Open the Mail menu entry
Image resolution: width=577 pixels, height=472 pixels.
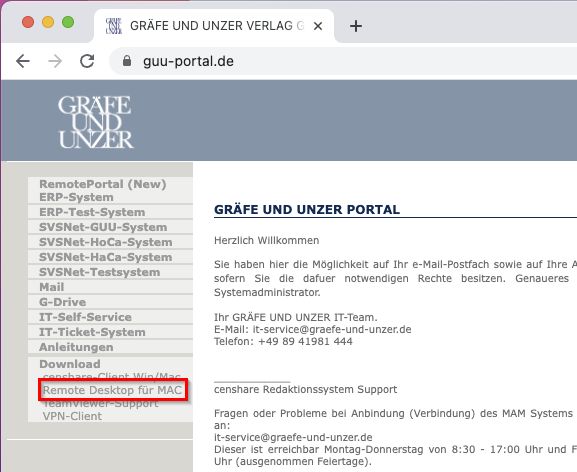[52, 287]
